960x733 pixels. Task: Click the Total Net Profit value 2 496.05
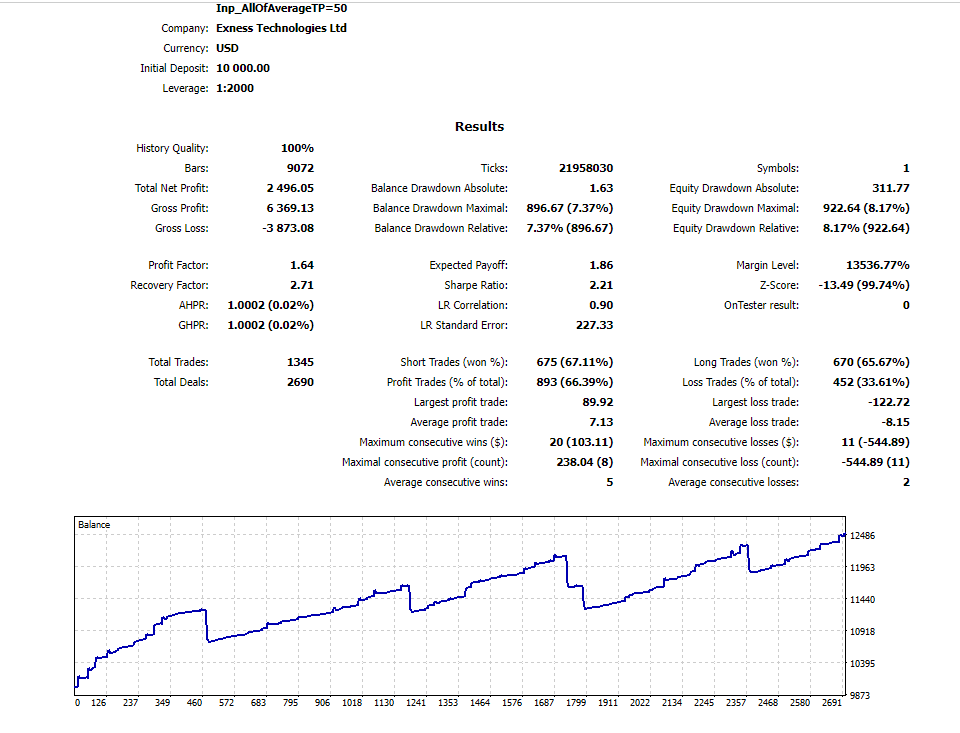tap(290, 188)
